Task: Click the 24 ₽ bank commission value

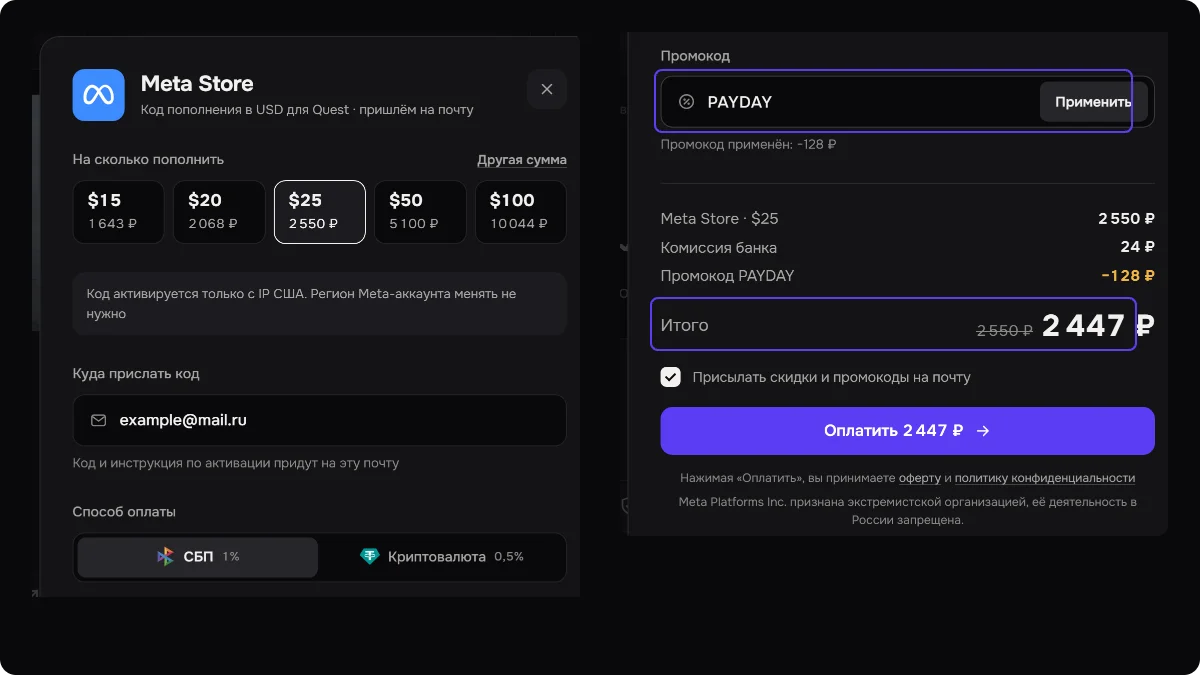Action: click(1137, 247)
